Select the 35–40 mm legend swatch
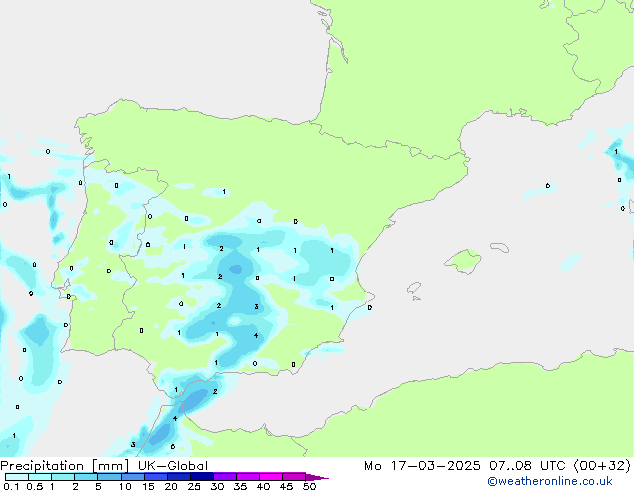The height and width of the screenshot is (490, 634). click(247, 477)
